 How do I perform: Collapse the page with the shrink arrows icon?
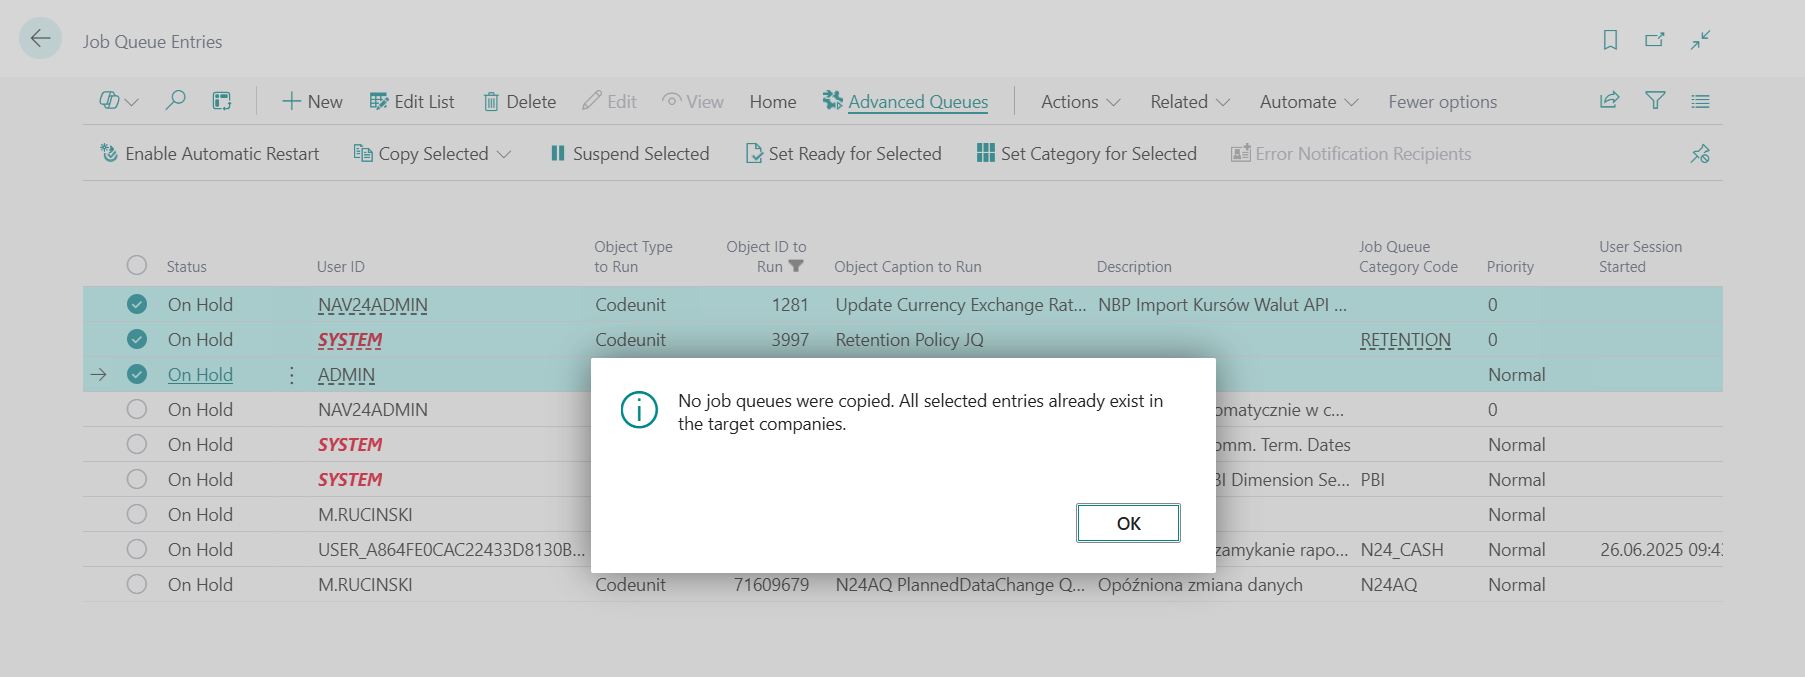coord(1700,40)
